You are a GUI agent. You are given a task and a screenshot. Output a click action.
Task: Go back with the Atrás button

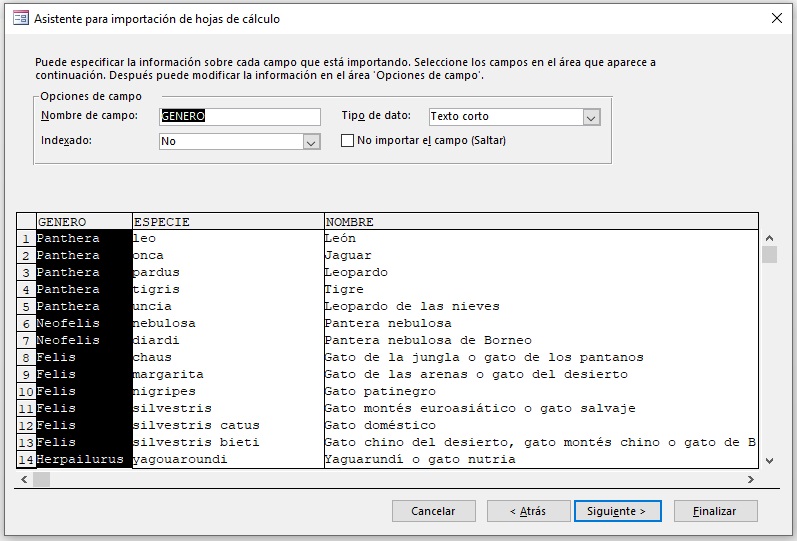(x=528, y=511)
